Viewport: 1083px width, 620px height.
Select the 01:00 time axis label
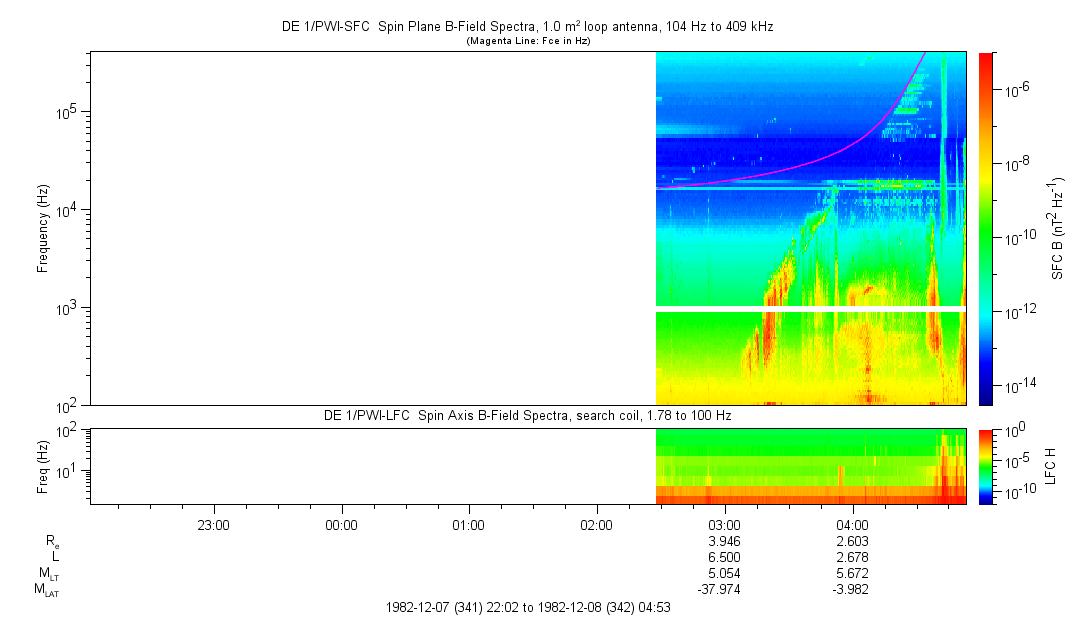click(468, 524)
